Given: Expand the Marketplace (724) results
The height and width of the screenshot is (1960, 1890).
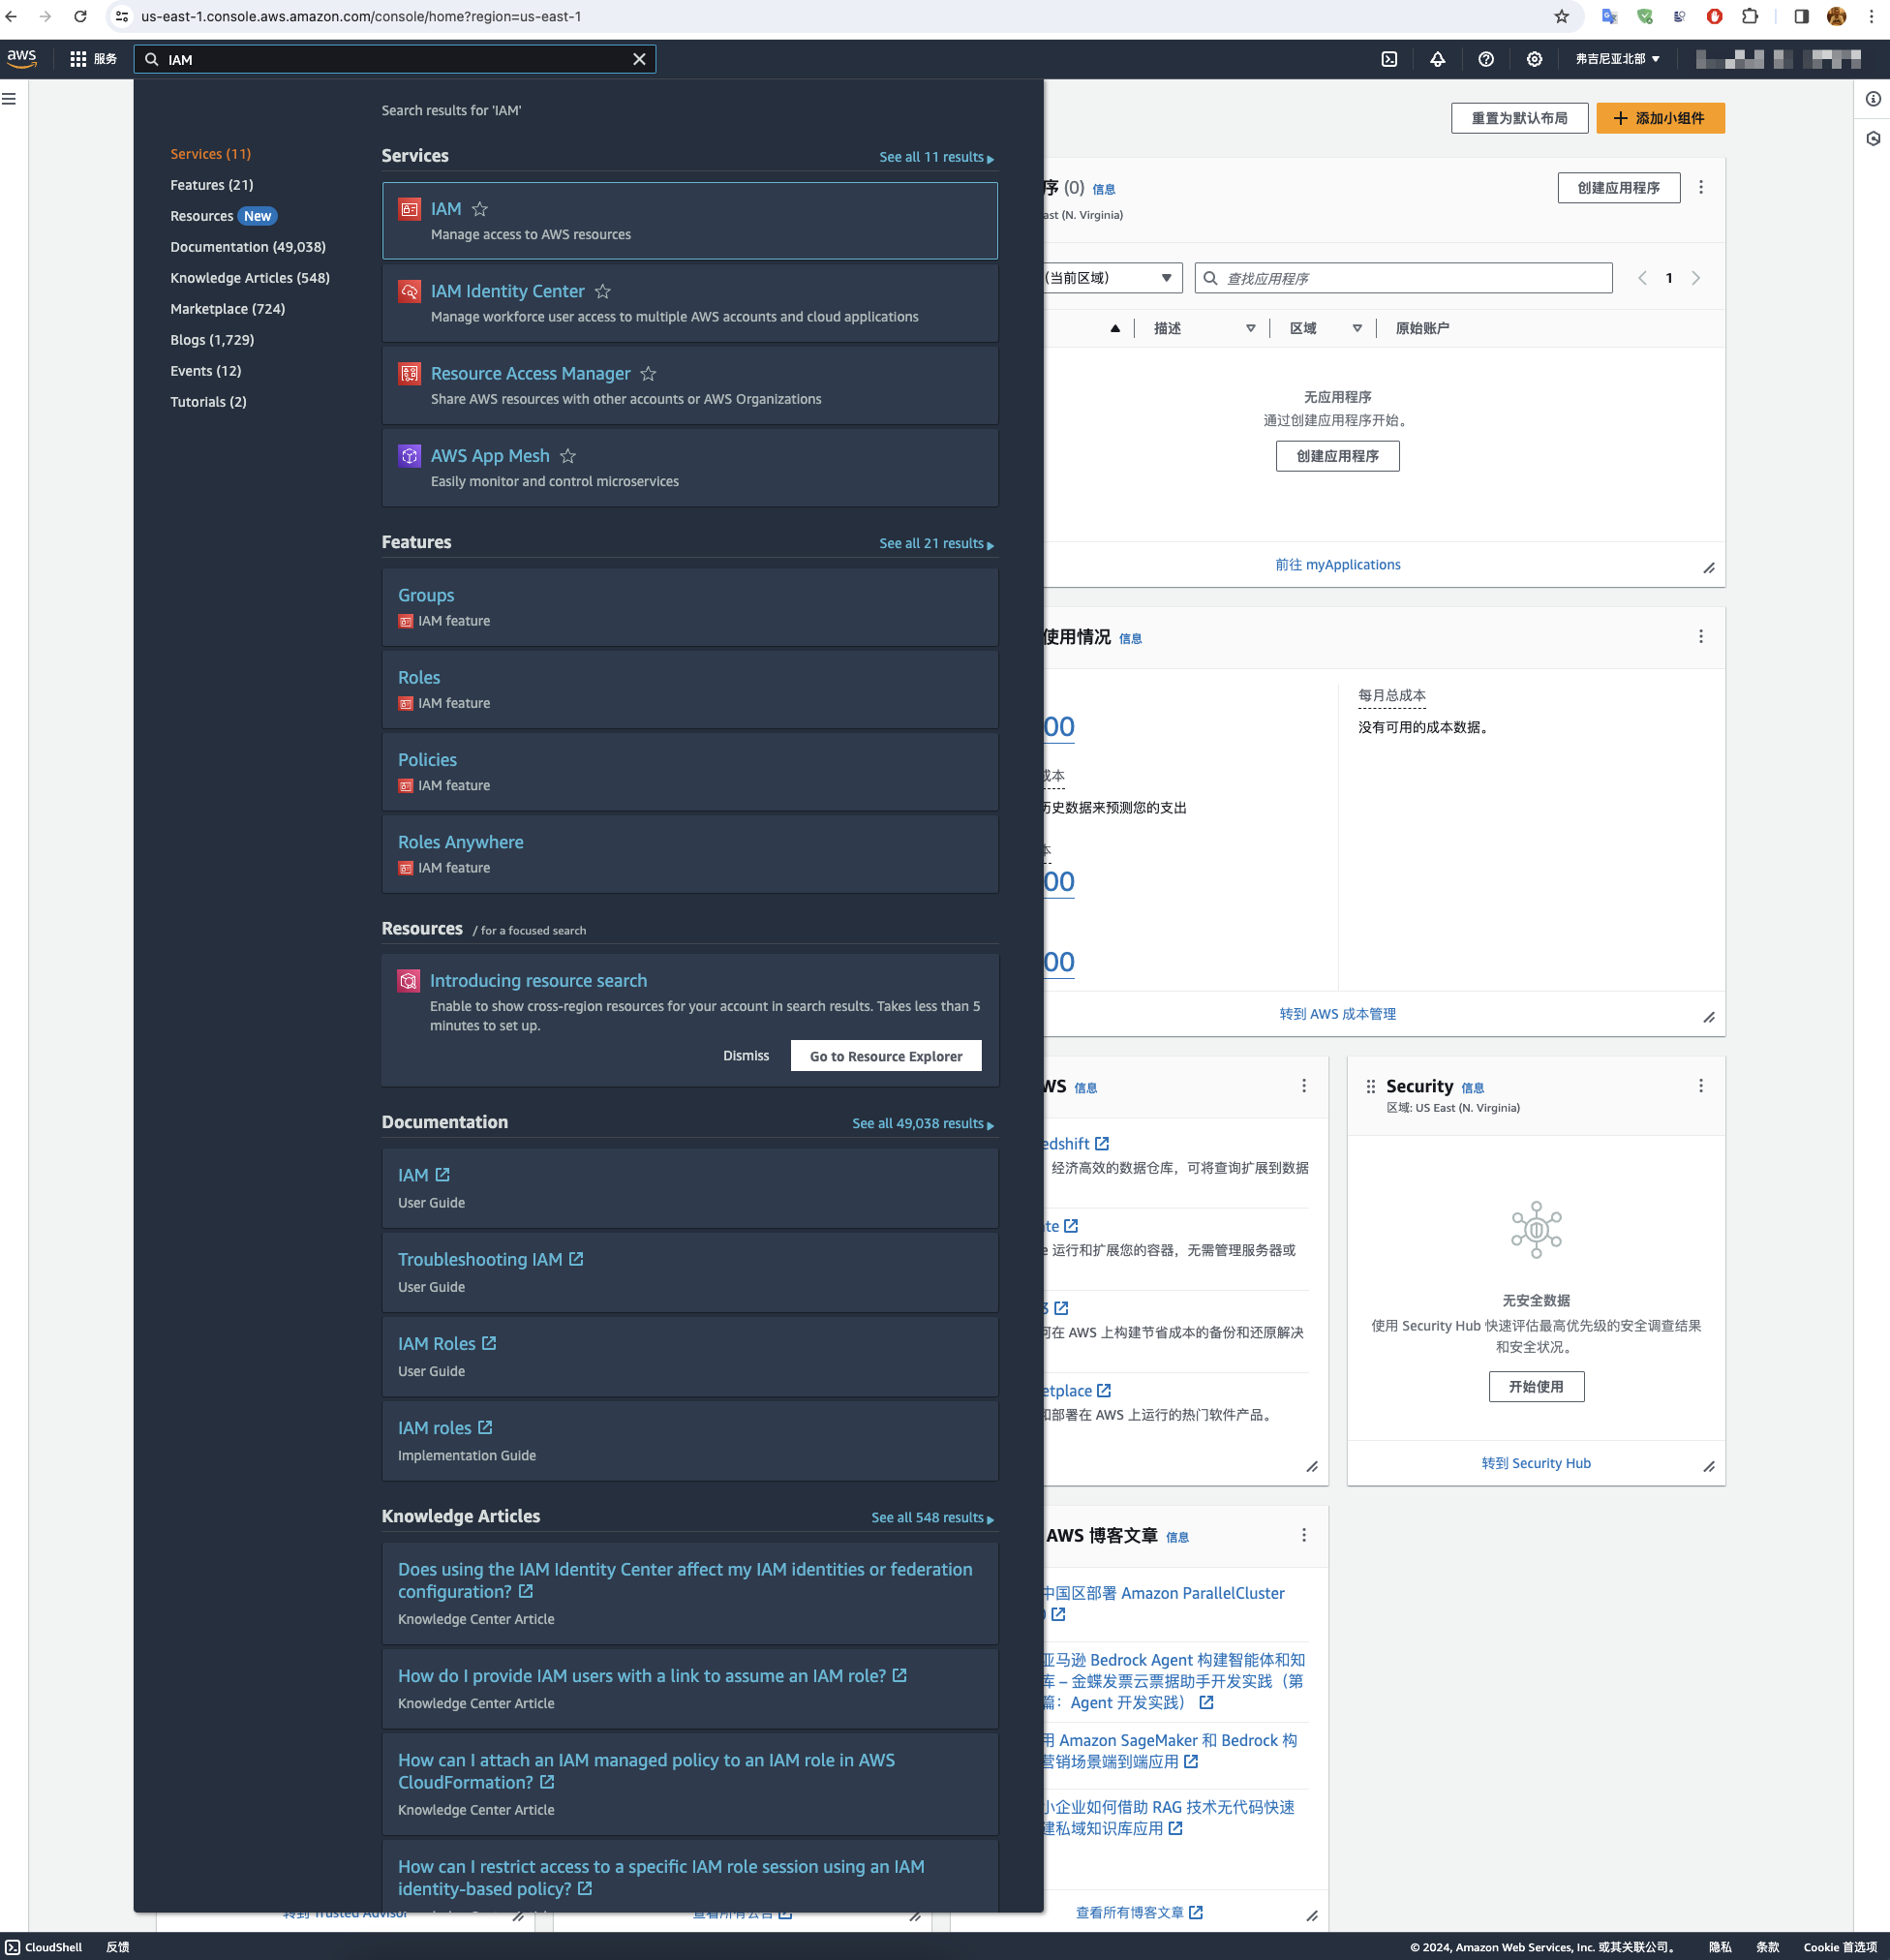Looking at the screenshot, I should [228, 308].
